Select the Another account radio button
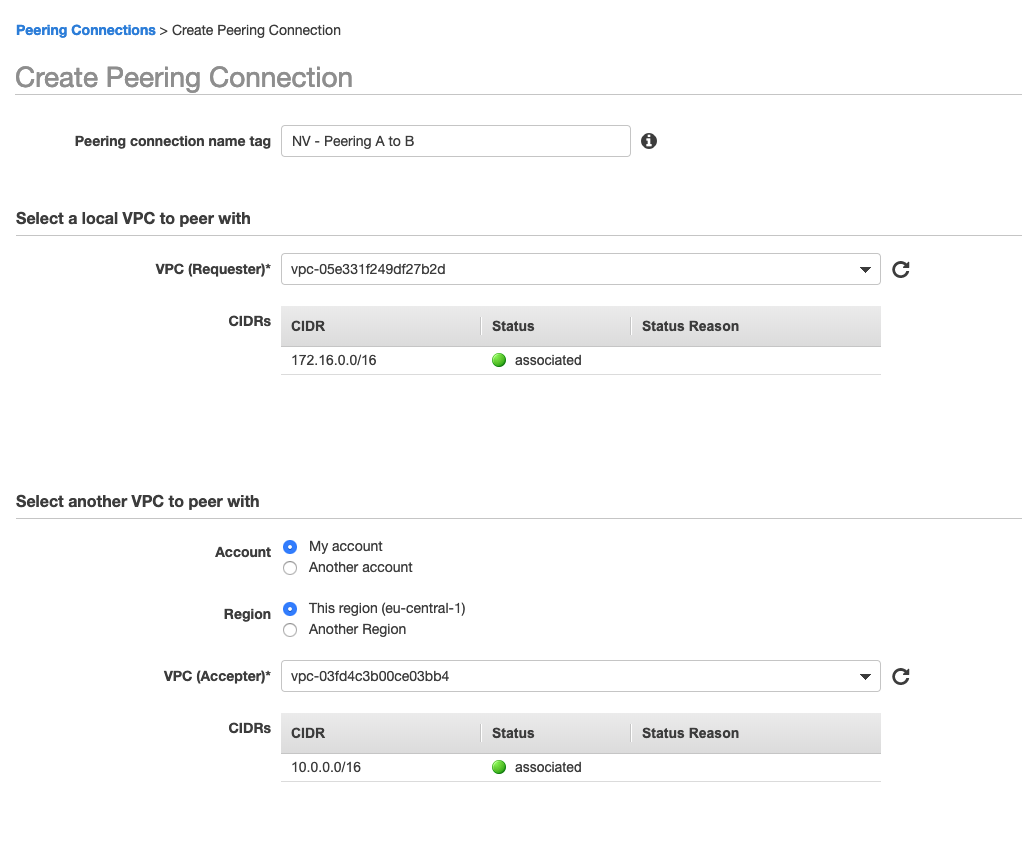1022x856 pixels. click(x=290, y=568)
